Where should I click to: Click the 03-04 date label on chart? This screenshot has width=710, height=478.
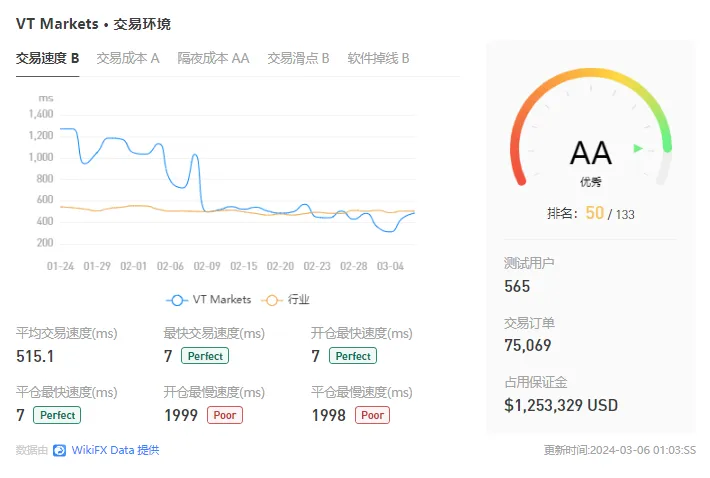(x=390, y=266)
